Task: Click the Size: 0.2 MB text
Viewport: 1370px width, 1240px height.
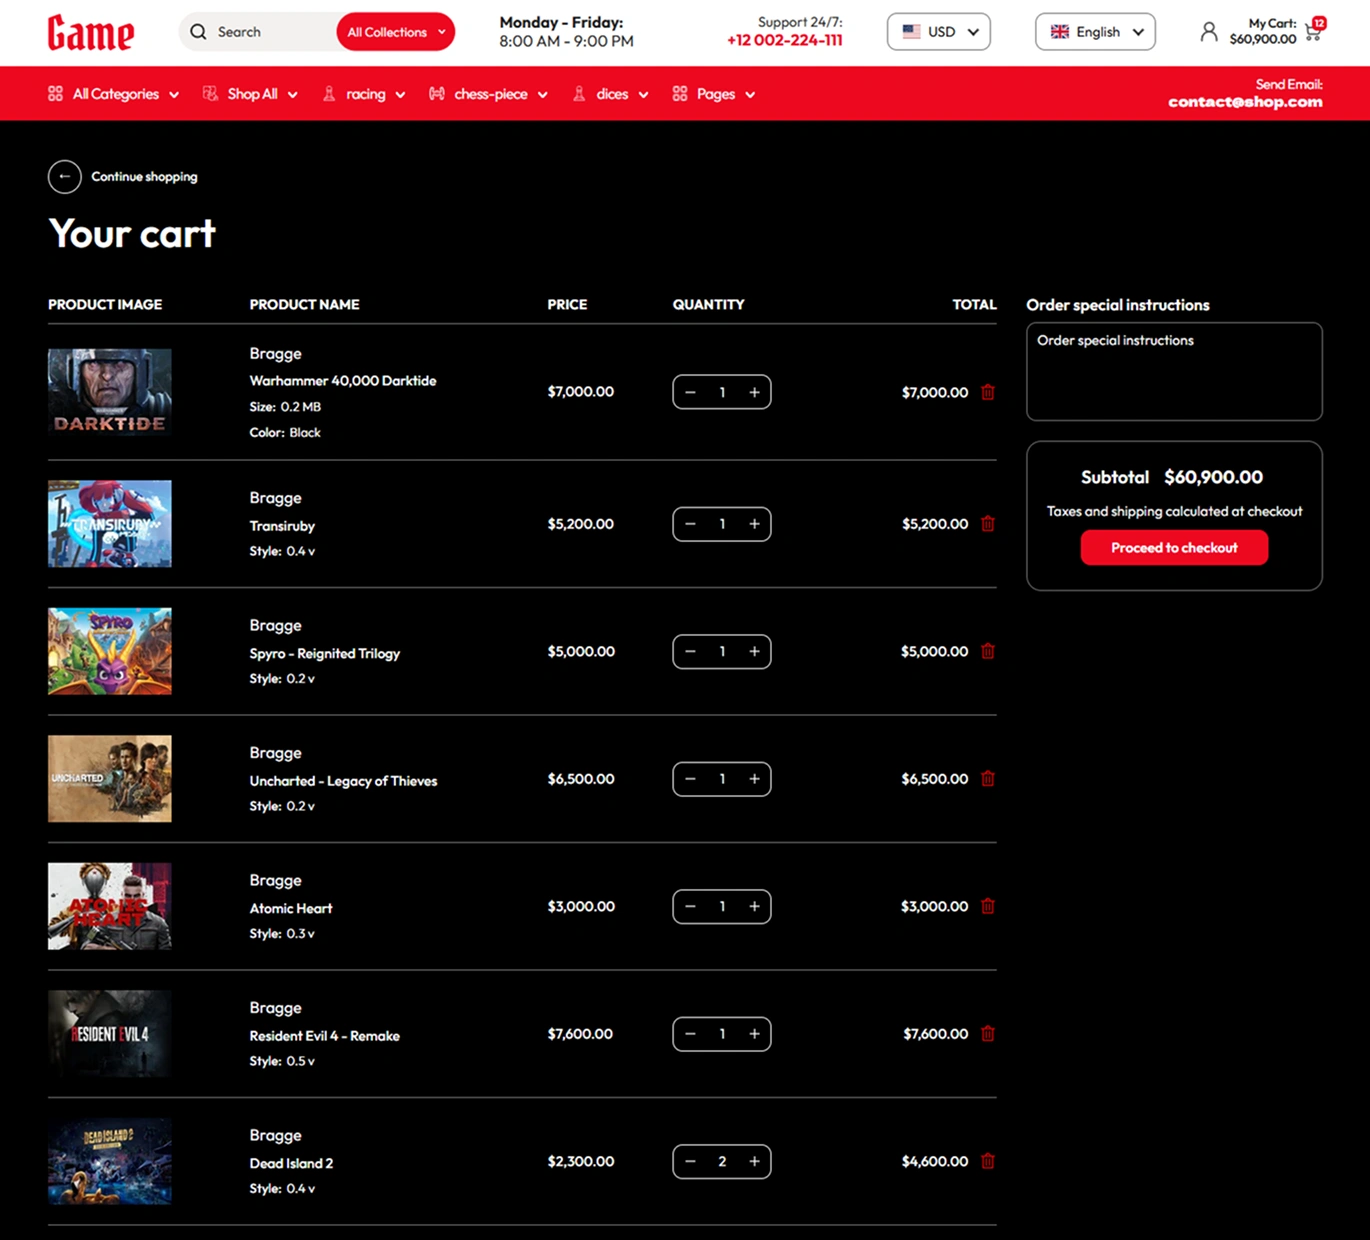Action: point(285,407)
